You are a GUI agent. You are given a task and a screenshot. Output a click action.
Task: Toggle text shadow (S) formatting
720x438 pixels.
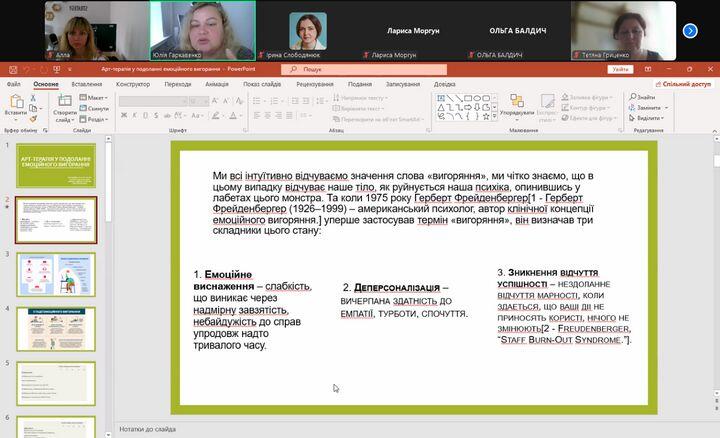point(156,115)
